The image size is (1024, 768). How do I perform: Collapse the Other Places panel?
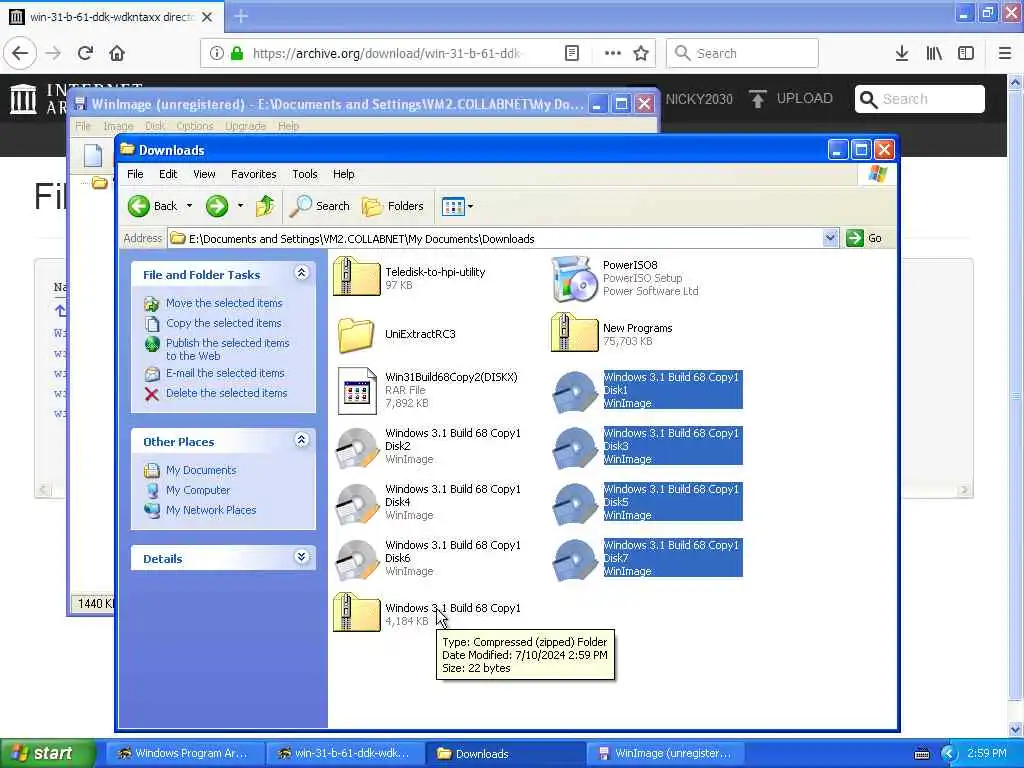(301, 440)
